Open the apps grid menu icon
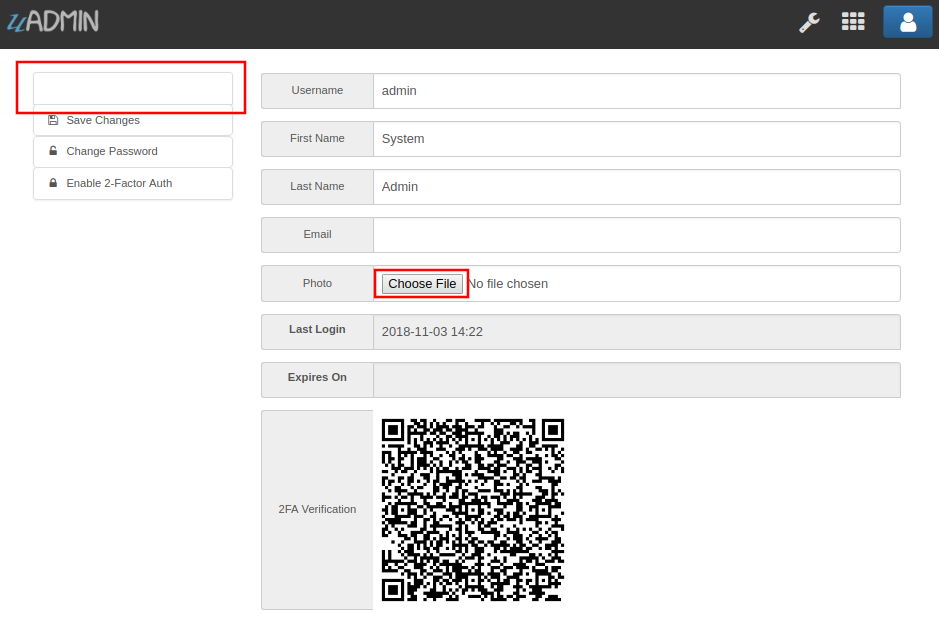The width and height of the screenshot is (939, 618). (x=853, y=22)
